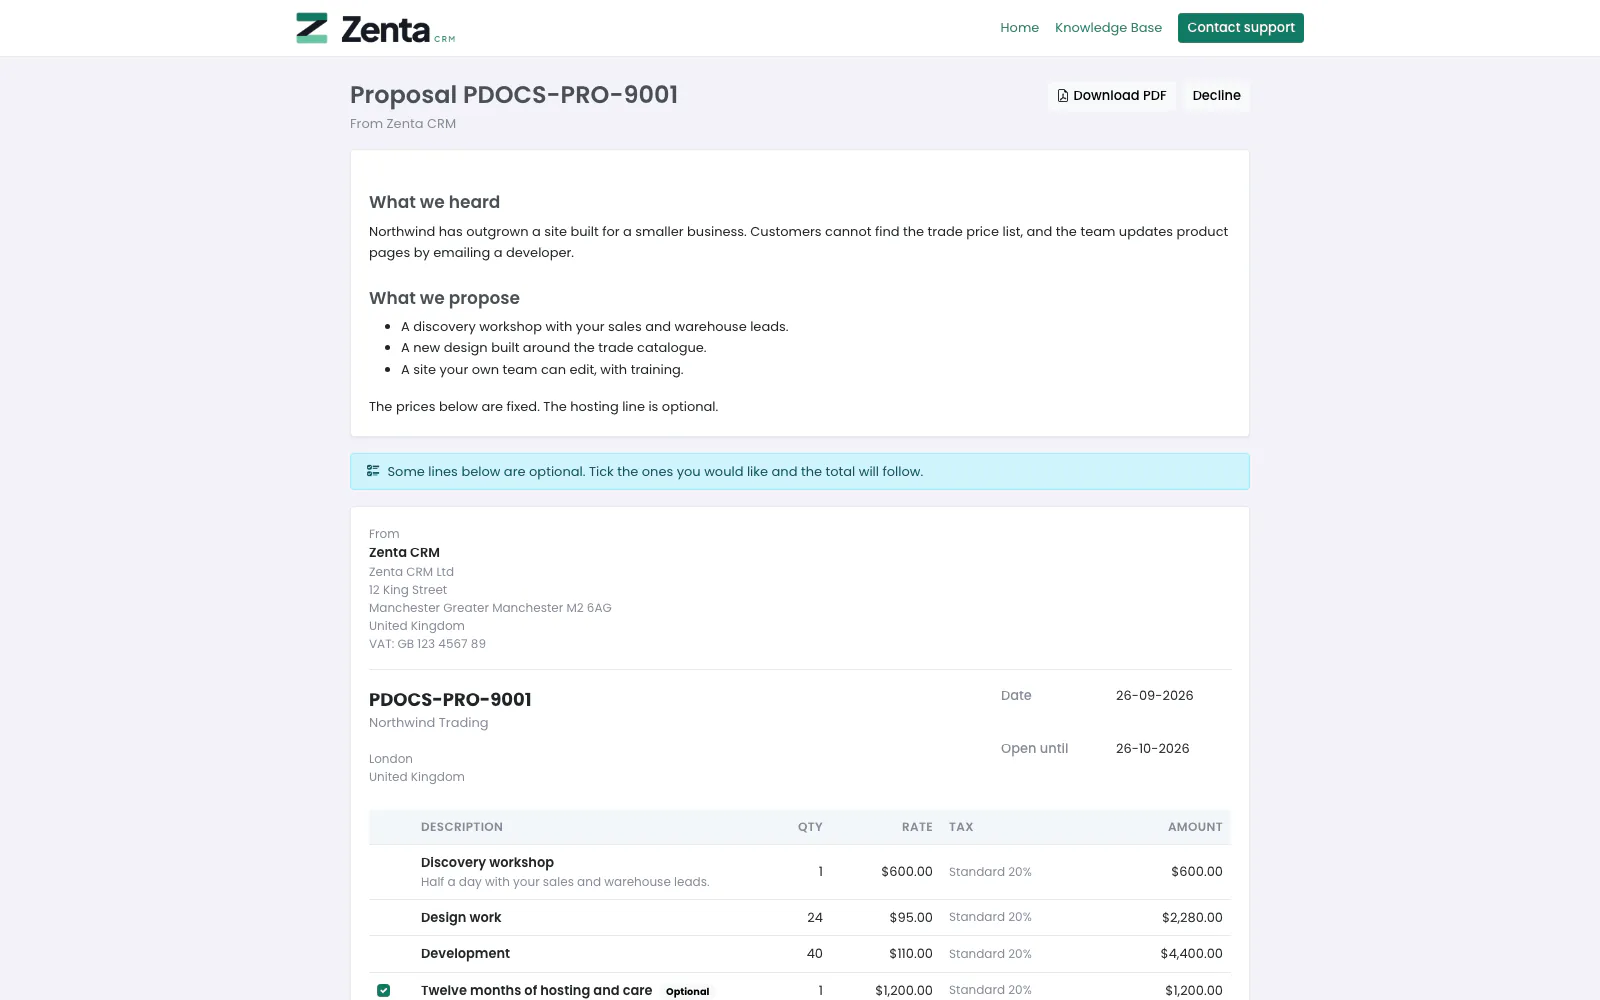Click the RATE column header
Viewport: 1600px width, 1000px height.
[917, 827]
